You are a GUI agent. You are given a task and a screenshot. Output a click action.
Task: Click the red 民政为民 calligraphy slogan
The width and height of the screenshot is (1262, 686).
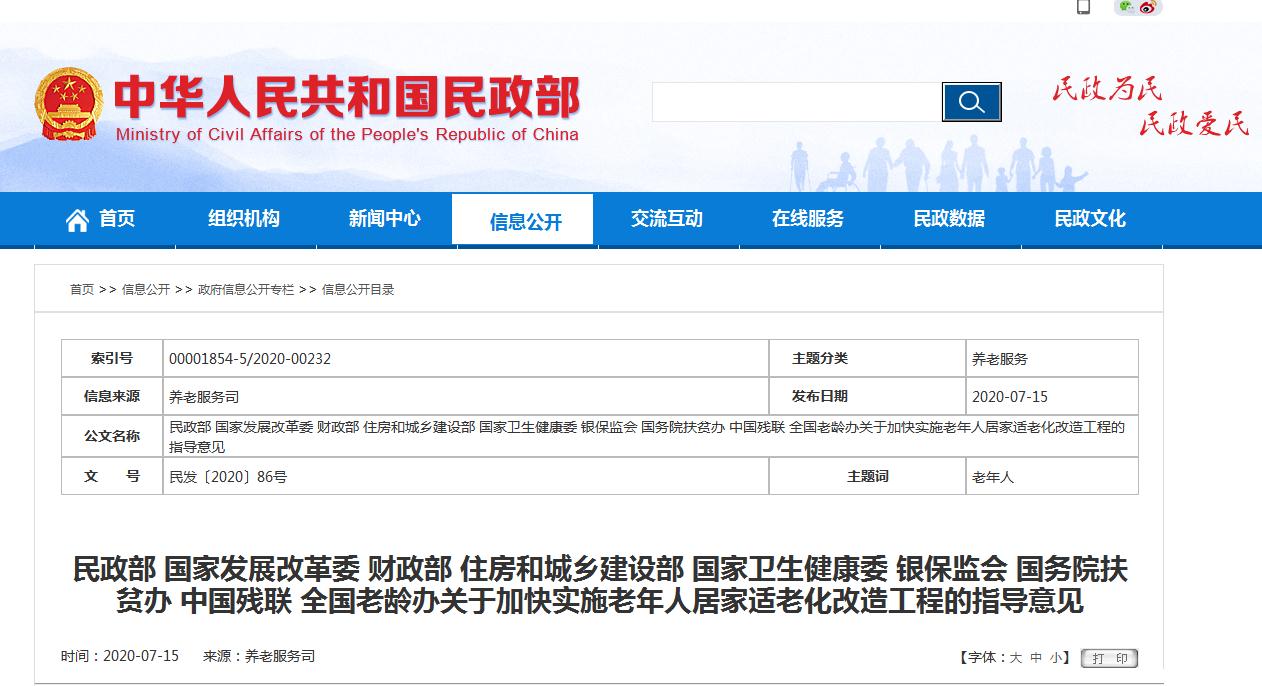pos(1107,89)
